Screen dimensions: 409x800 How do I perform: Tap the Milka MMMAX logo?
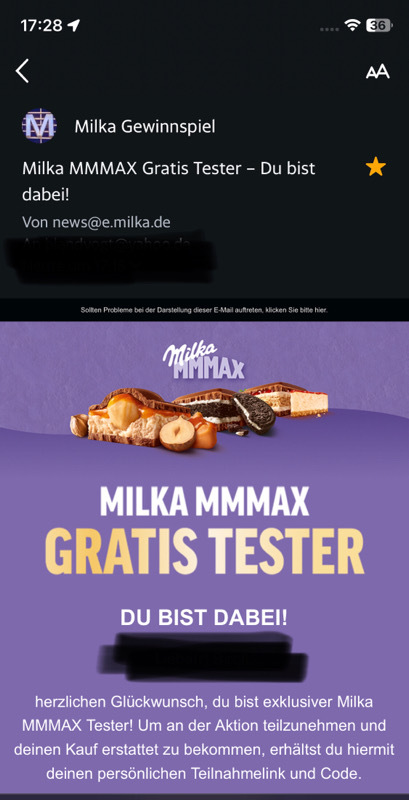click(203, 361)
